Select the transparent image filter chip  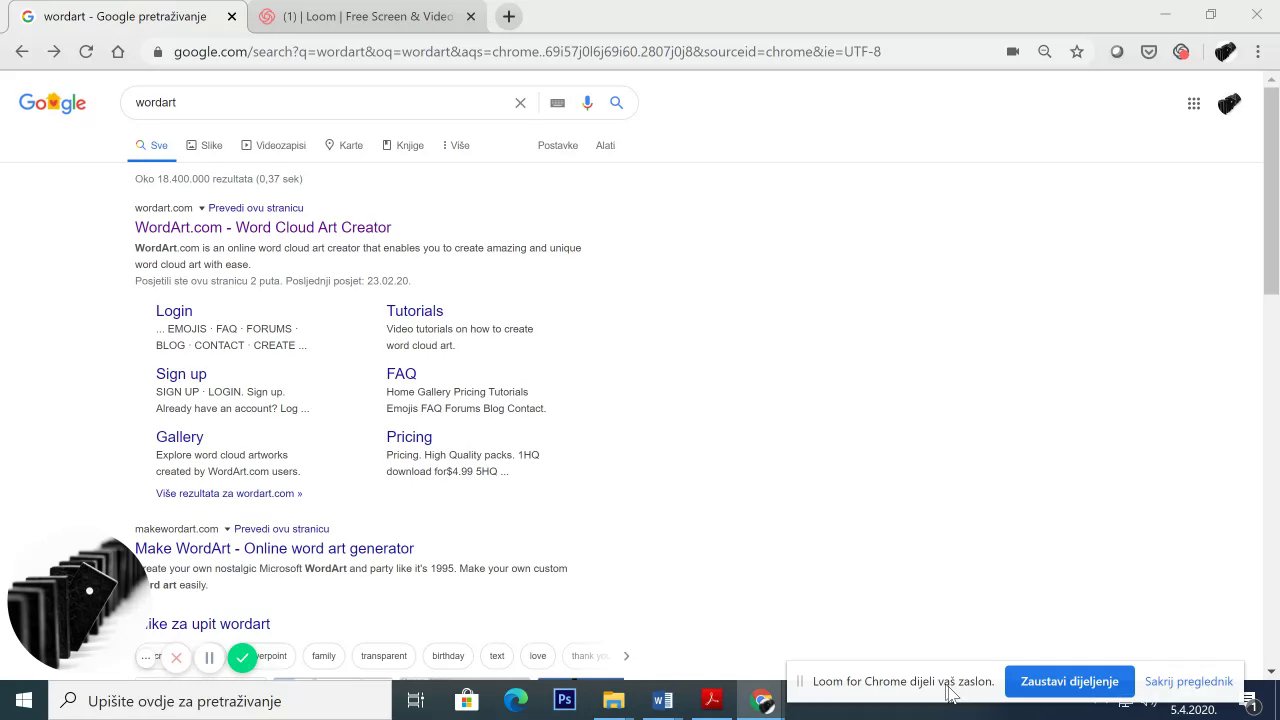(x=384, y=656)
